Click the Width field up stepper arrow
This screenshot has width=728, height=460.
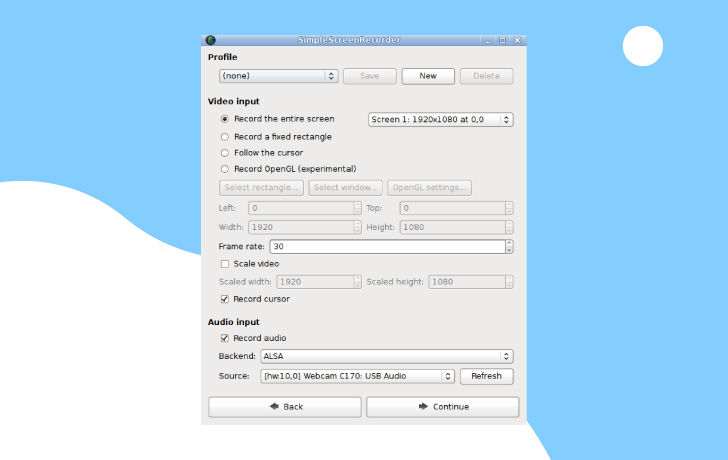tap(358, 224)
